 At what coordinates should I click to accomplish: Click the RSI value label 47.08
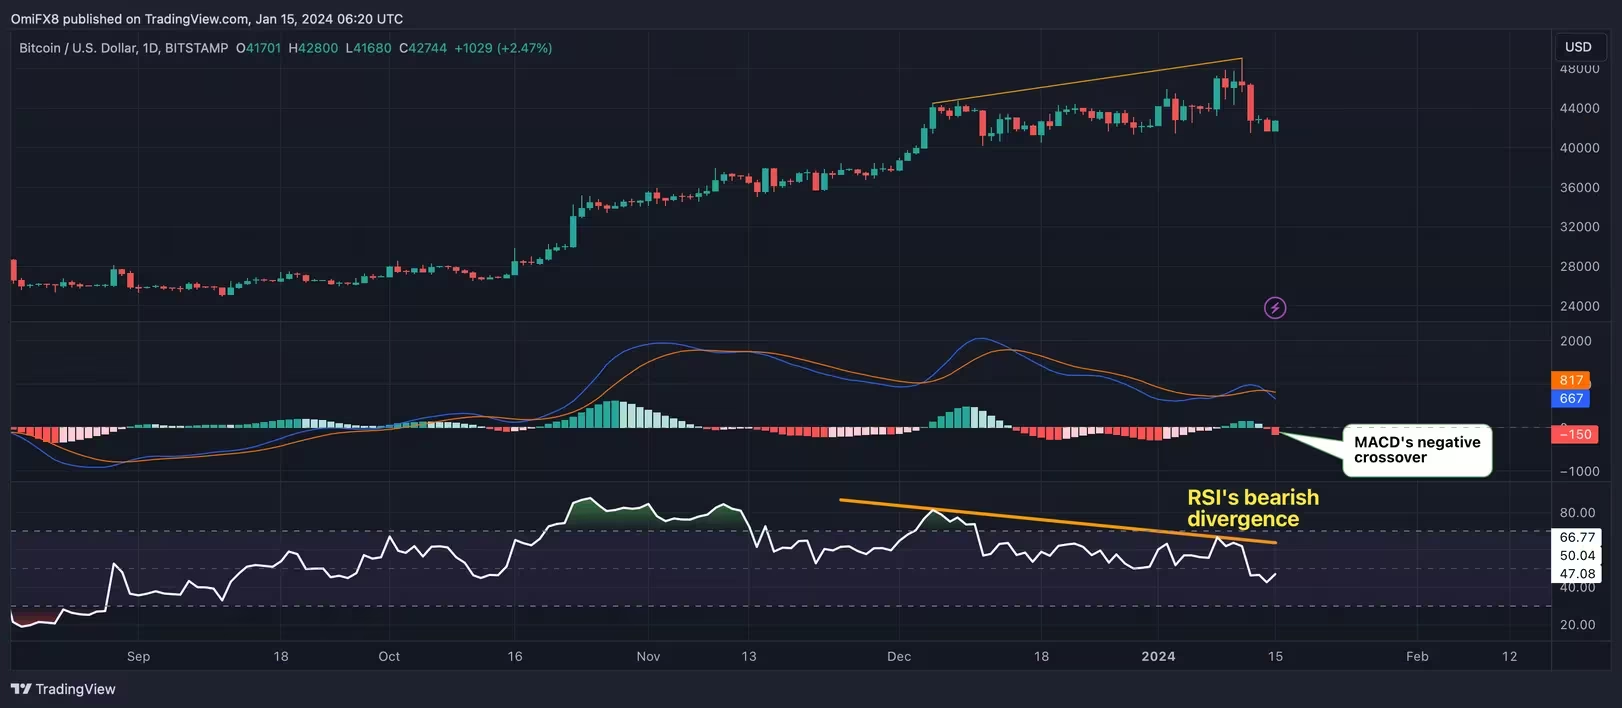click(x=1577, y=574)
